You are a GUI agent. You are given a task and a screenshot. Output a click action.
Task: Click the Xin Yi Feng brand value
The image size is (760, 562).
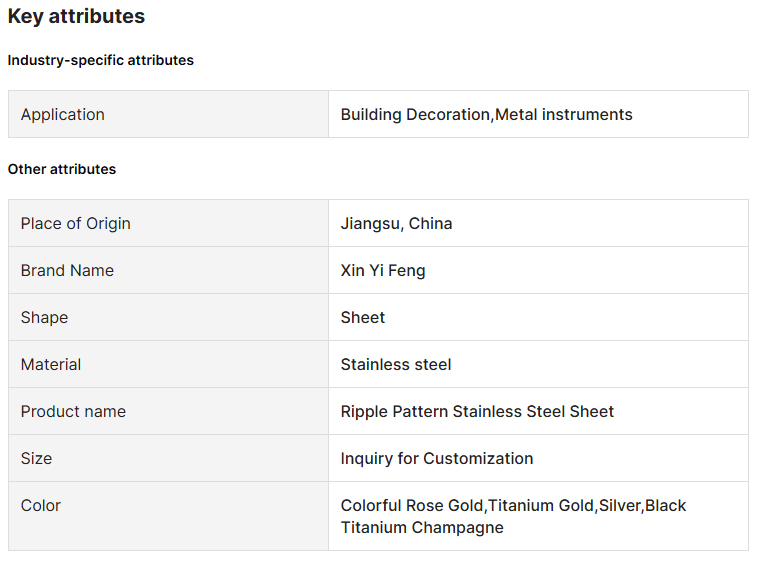[x=383, y=270]
